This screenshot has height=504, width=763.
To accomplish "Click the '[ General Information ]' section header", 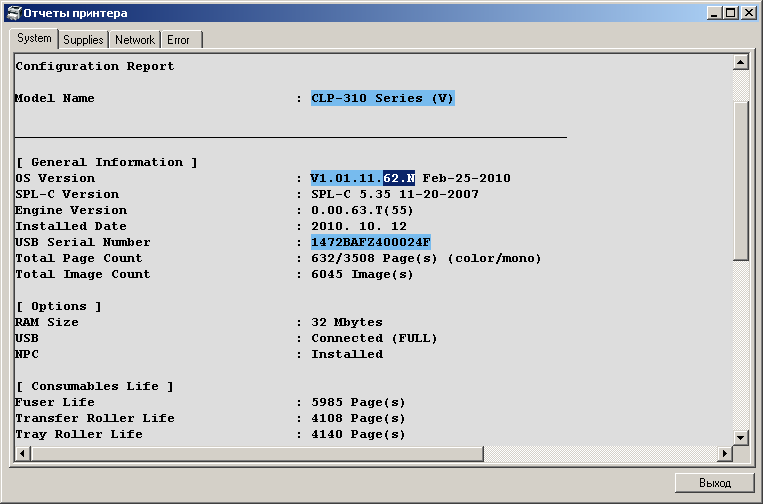I will [107, 162].
